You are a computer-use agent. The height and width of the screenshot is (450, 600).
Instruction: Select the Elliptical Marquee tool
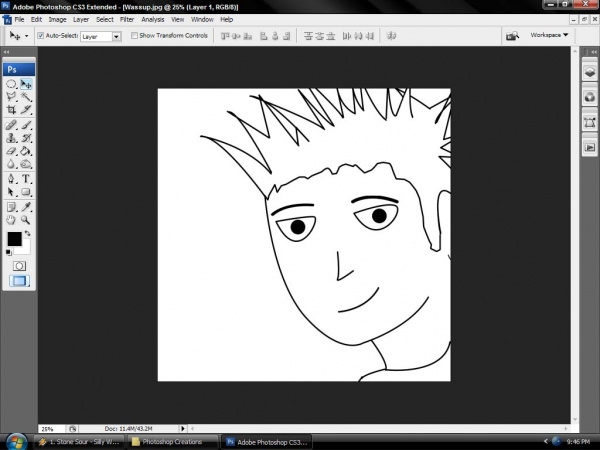[11, 84]
